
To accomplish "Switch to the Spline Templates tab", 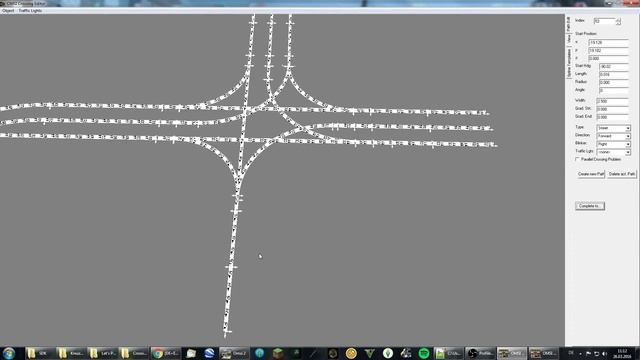I will point(568,62).
